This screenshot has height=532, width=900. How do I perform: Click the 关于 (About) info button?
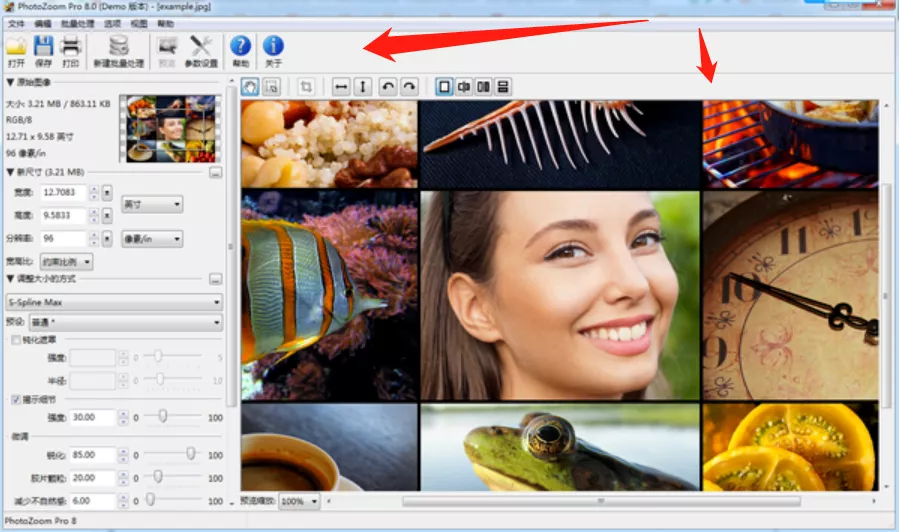point(273,49)
